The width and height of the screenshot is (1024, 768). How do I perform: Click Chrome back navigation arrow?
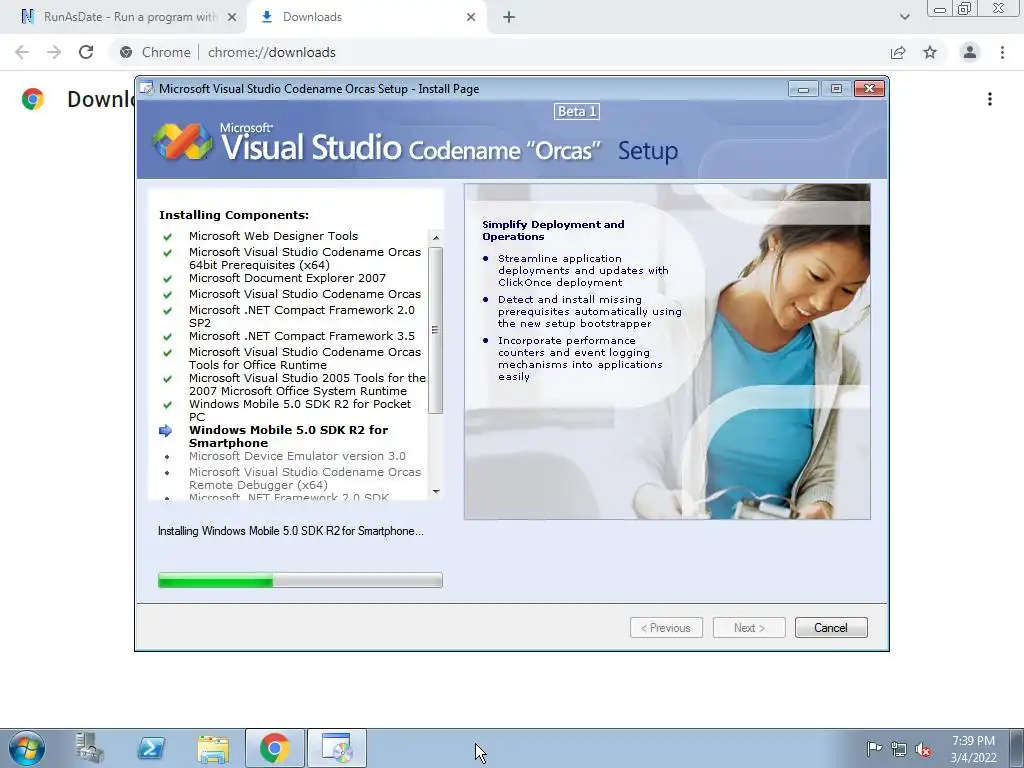(22, 52)
